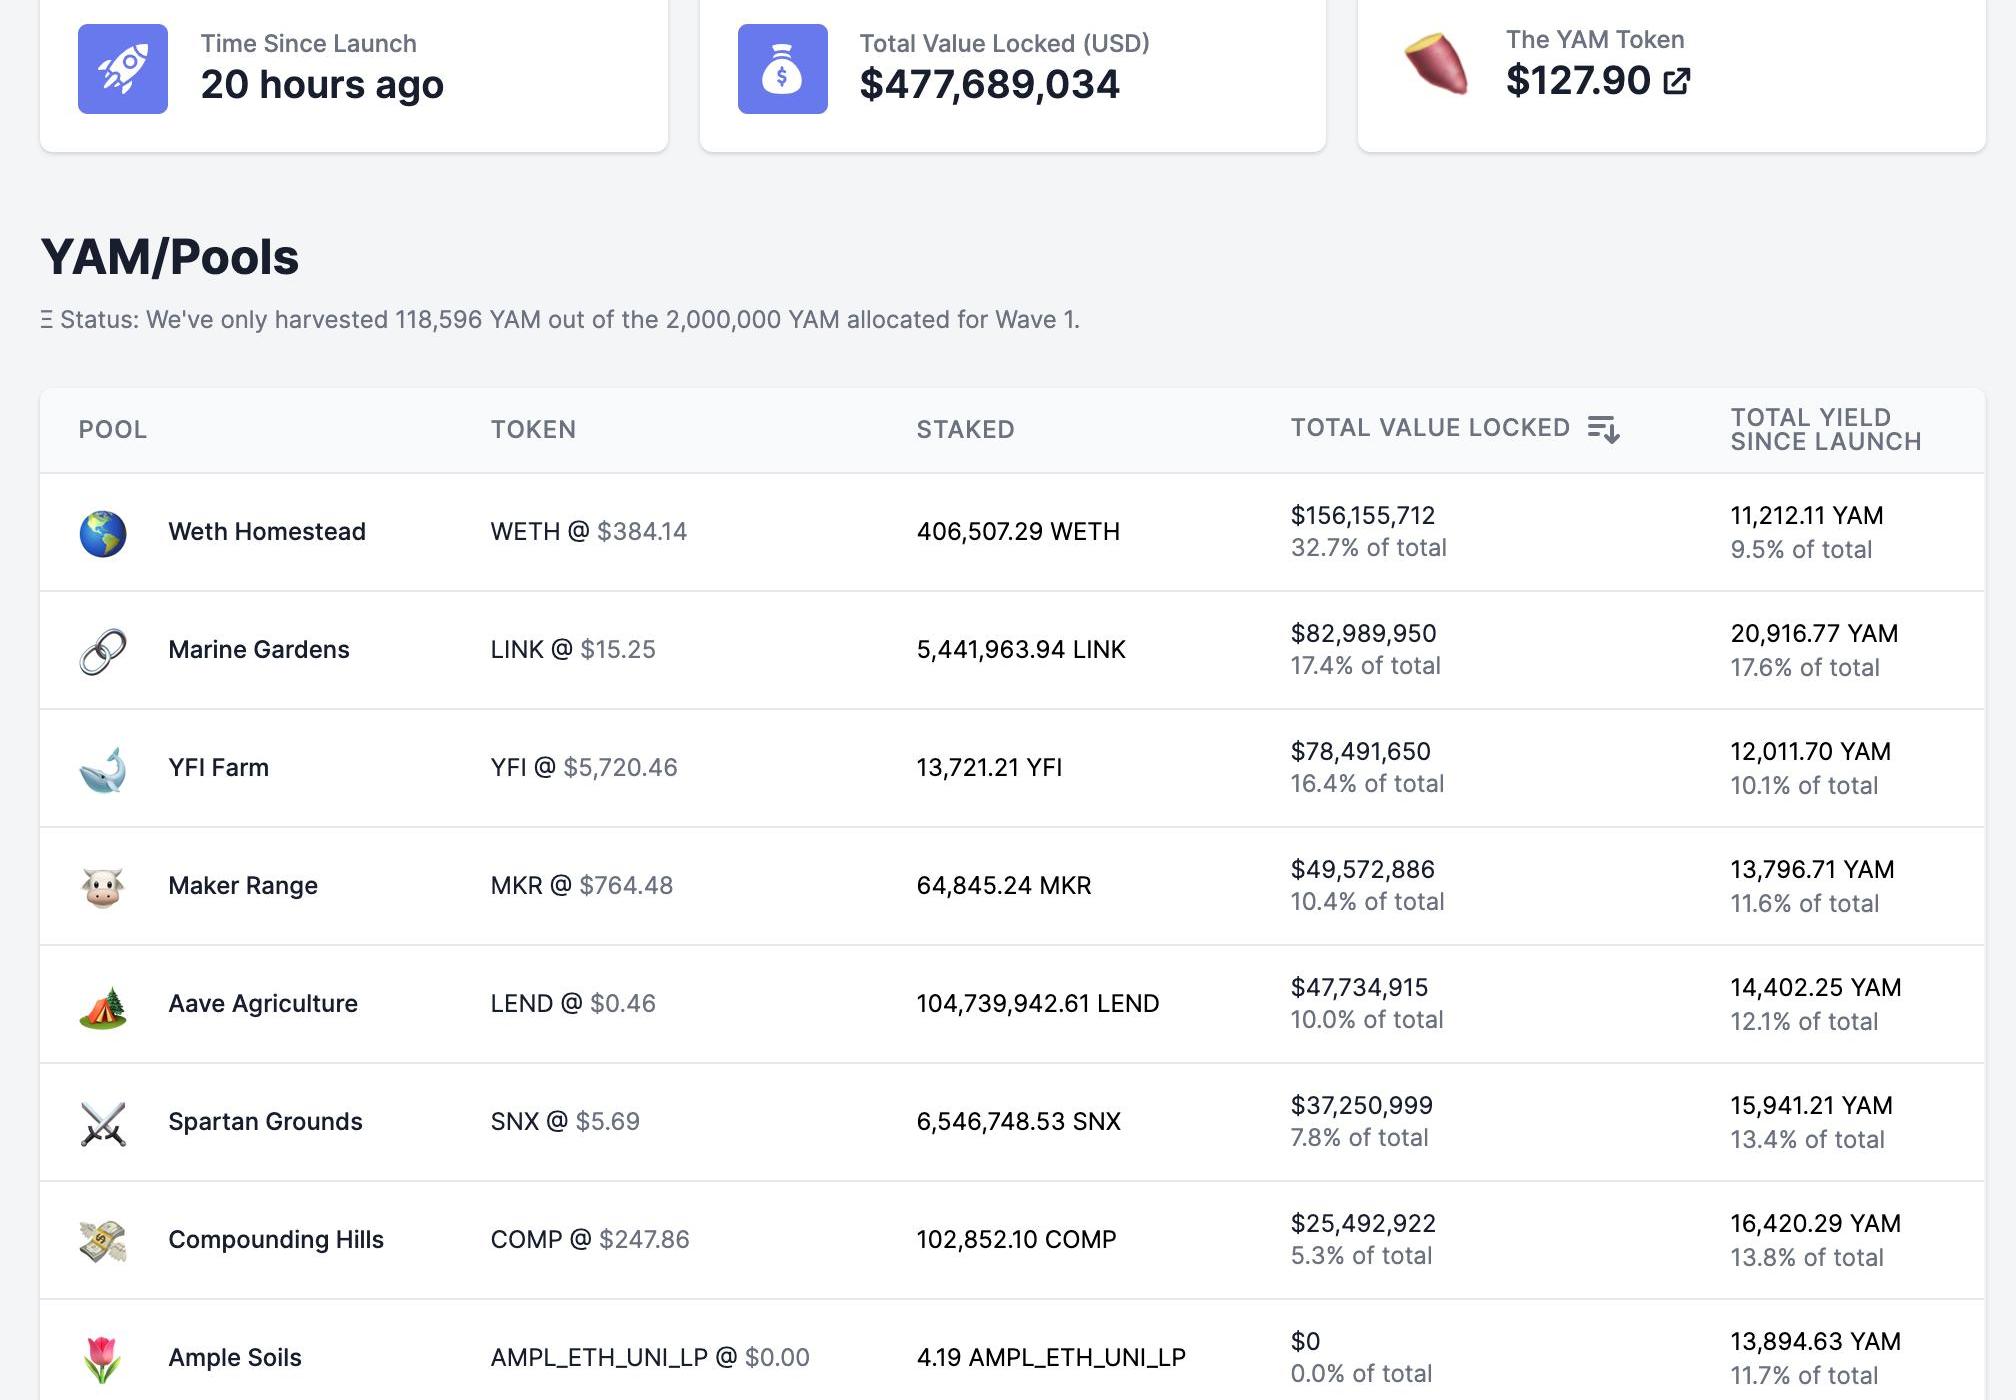
Task: Click the chain link Marine Gardens icon
Action: [103, 651]
